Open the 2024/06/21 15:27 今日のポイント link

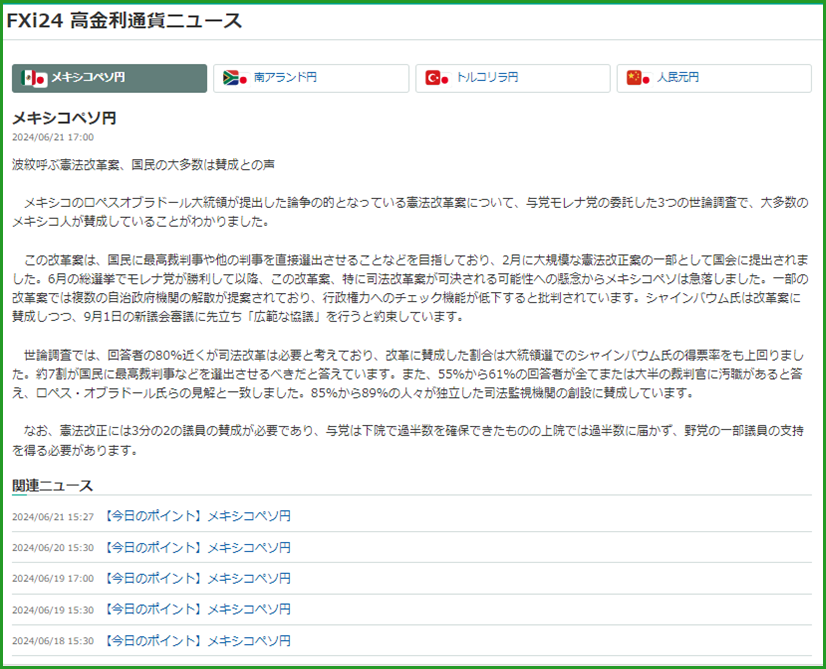pos(195,516)
